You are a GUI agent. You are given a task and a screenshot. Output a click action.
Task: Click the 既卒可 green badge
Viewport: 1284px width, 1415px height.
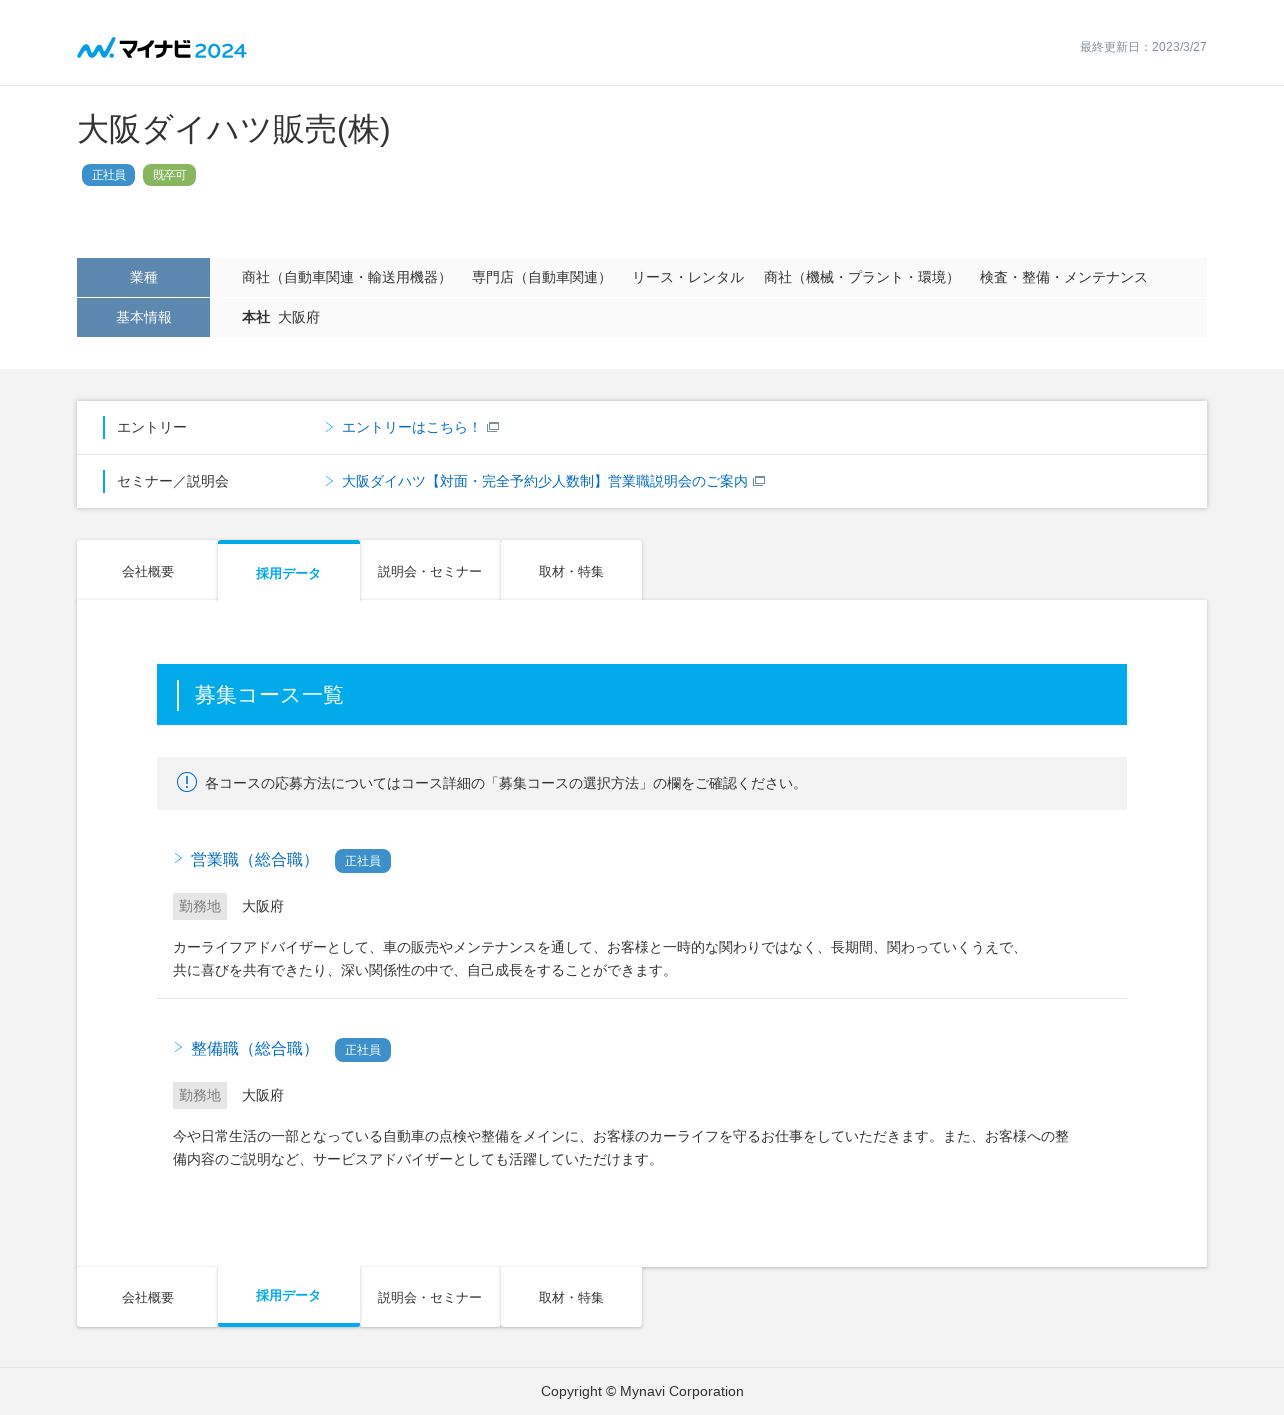point(169,175)
